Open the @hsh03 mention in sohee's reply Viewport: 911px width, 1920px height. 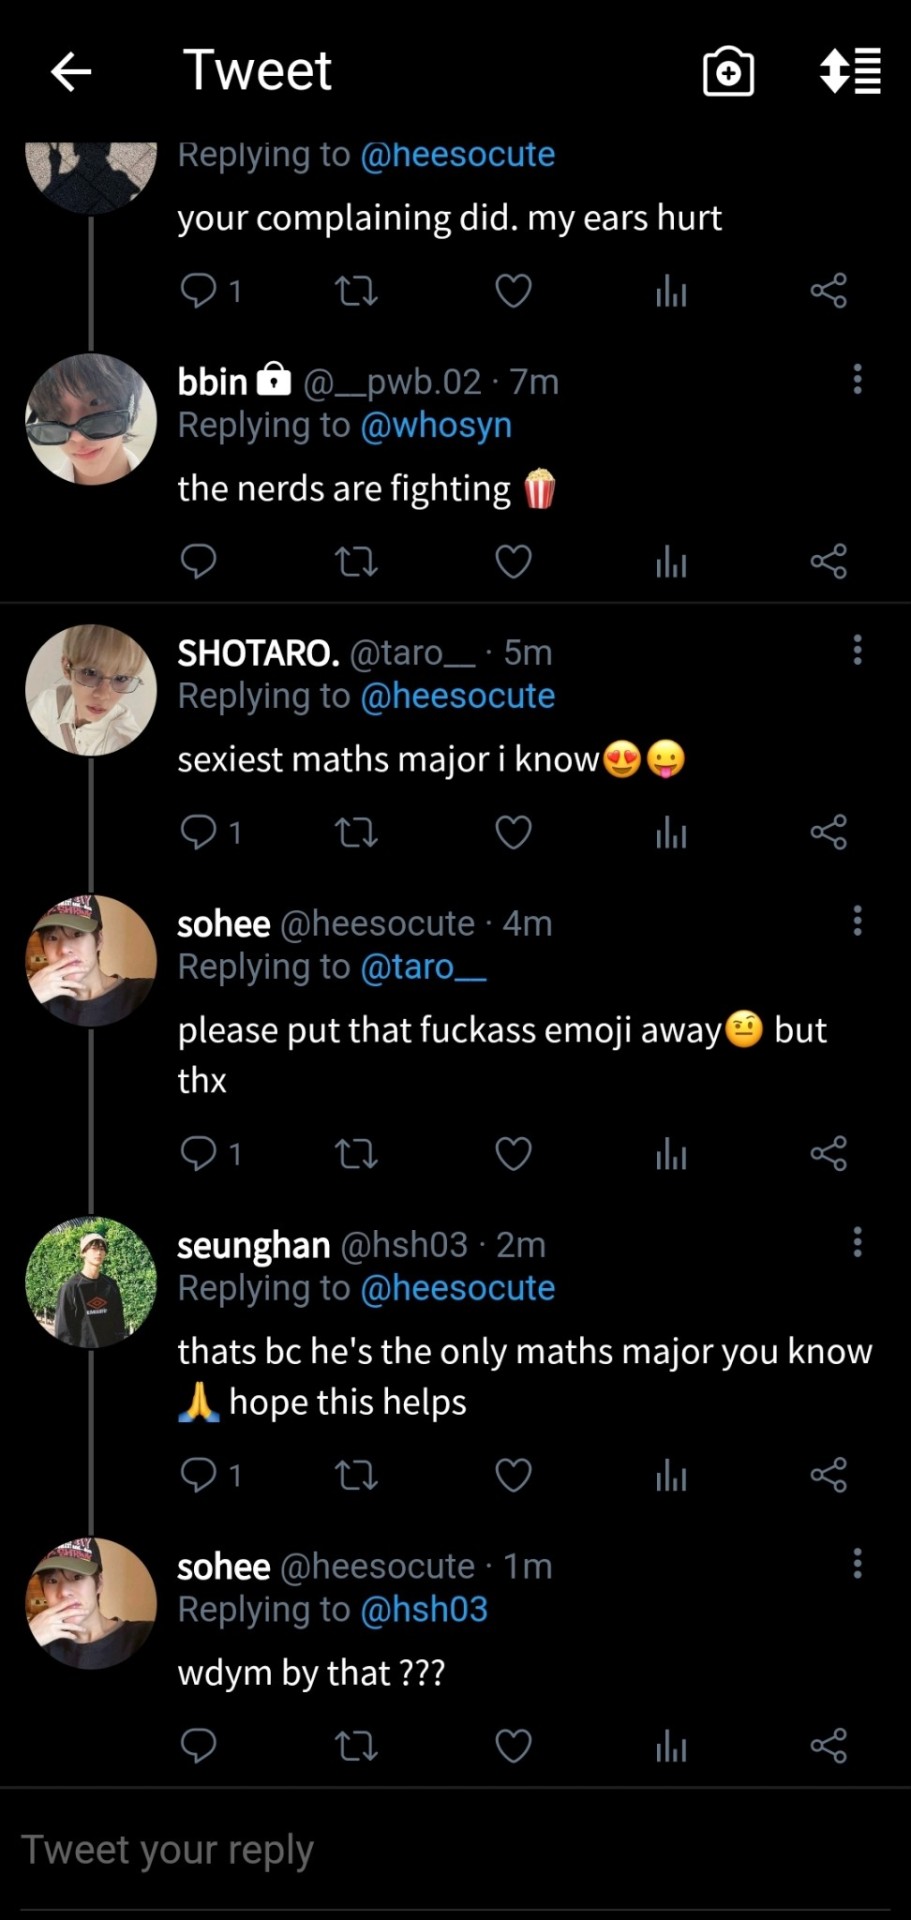[x=423, y=1610]
